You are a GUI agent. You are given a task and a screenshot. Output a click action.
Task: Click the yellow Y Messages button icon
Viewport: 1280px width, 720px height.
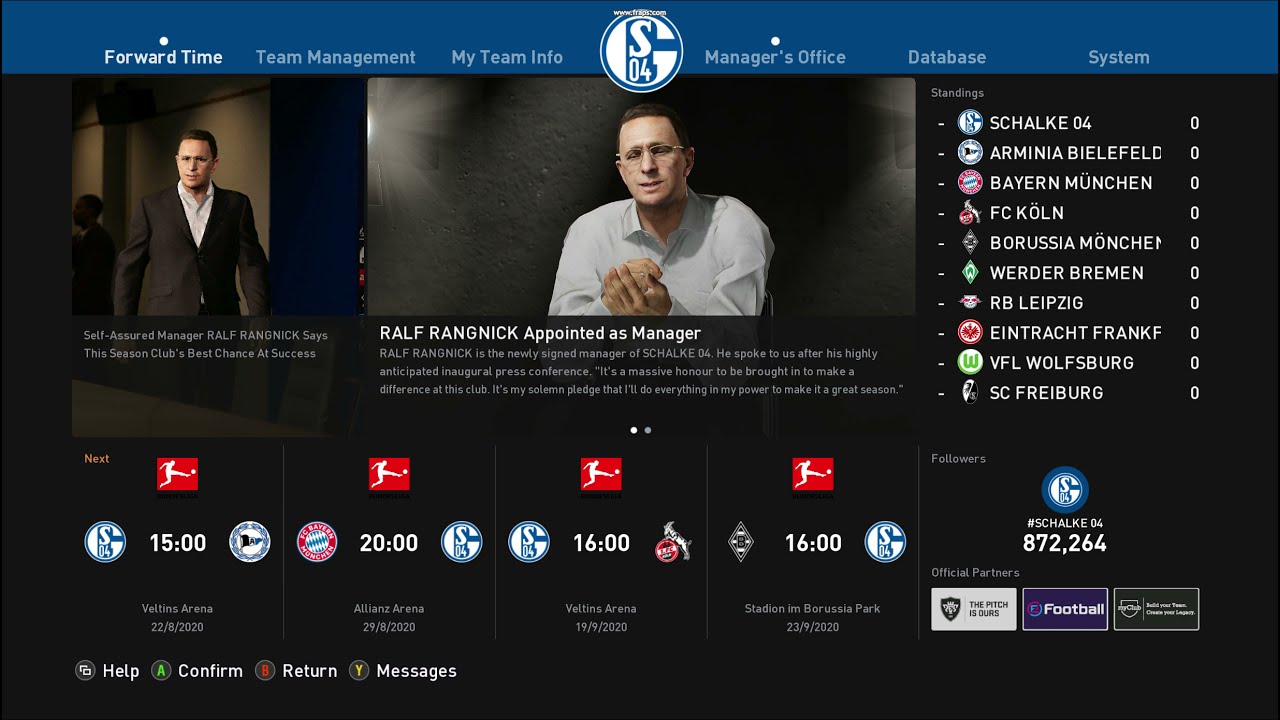point(359,671)
